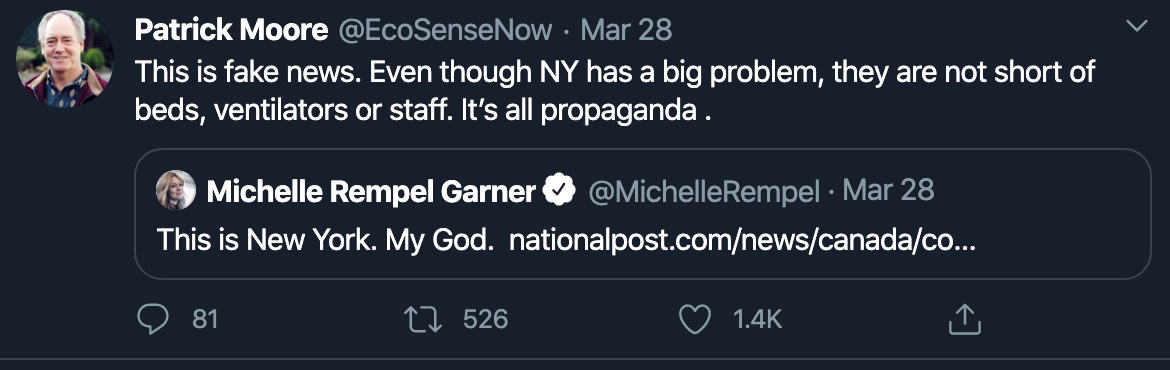Expand the tweet options chevron menu

tap(1136, 27)
